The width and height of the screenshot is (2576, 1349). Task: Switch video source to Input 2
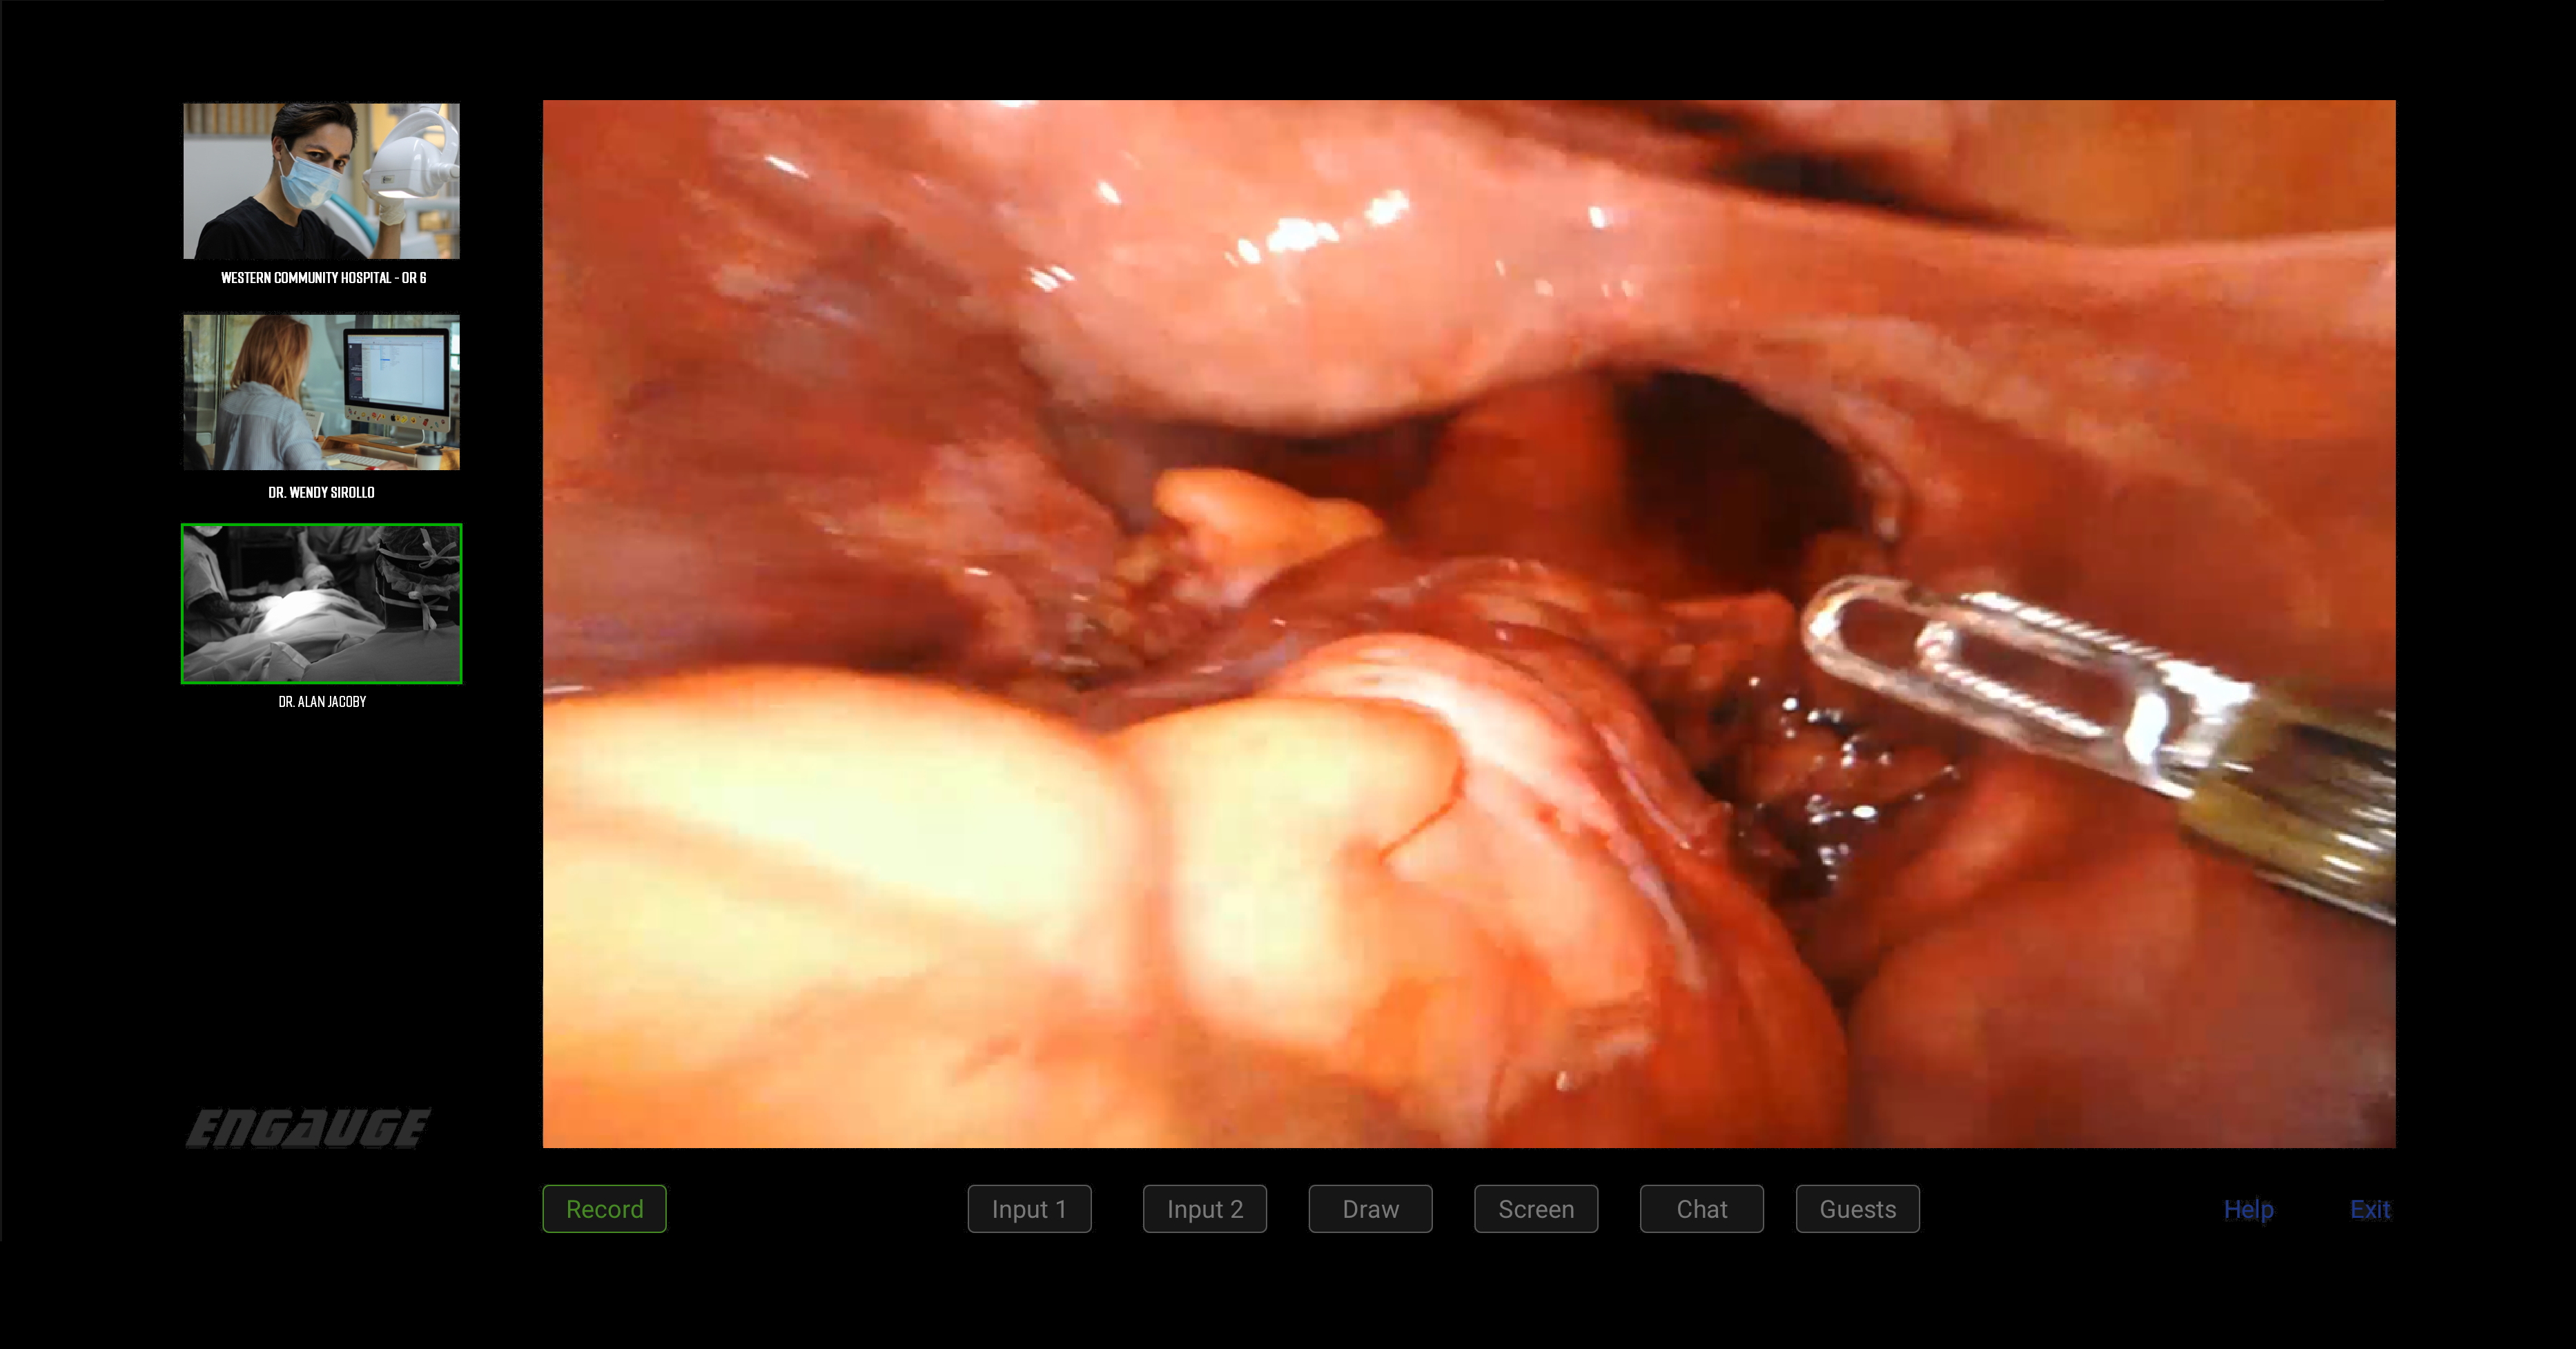coord(1205,1208)
